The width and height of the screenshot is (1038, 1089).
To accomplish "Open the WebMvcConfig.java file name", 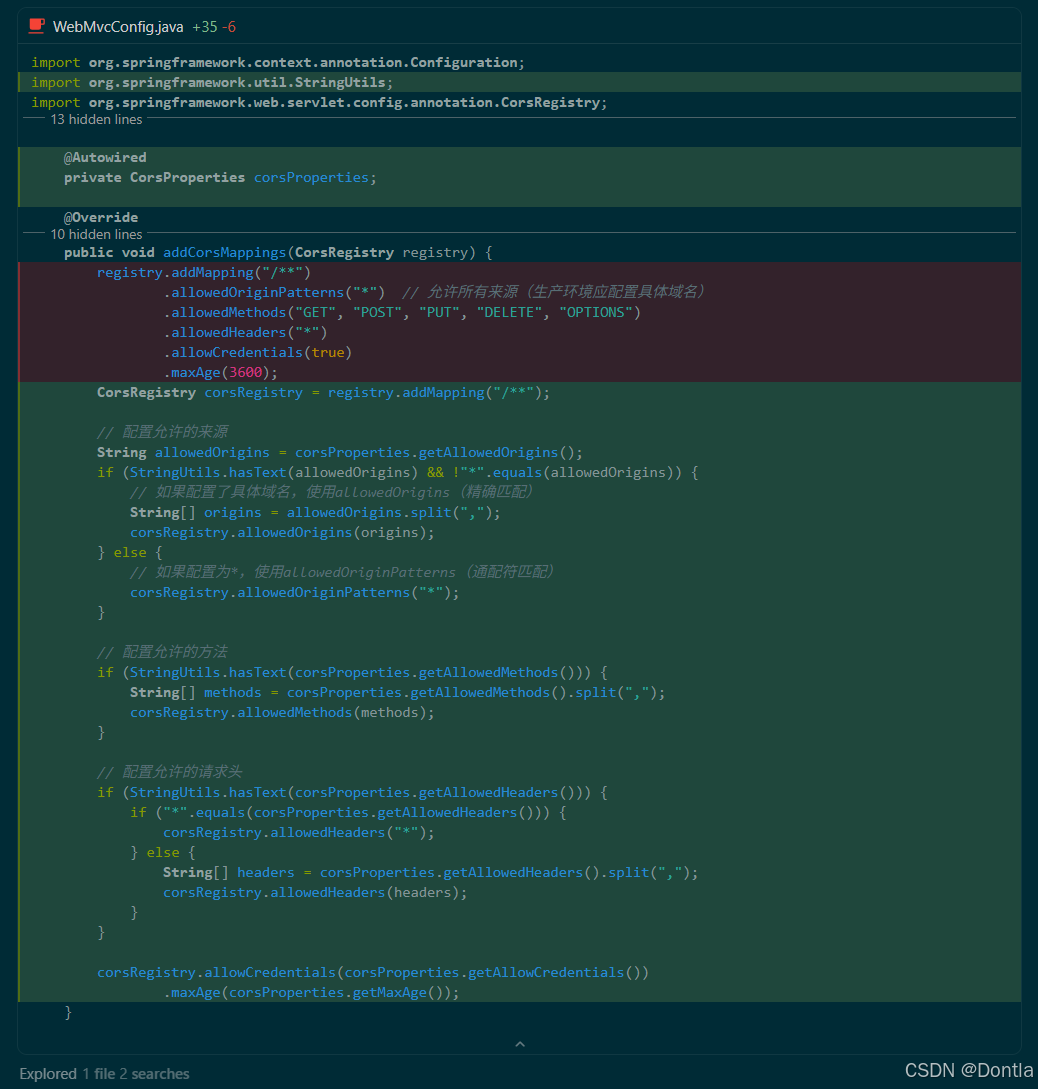I will [118, 27].
